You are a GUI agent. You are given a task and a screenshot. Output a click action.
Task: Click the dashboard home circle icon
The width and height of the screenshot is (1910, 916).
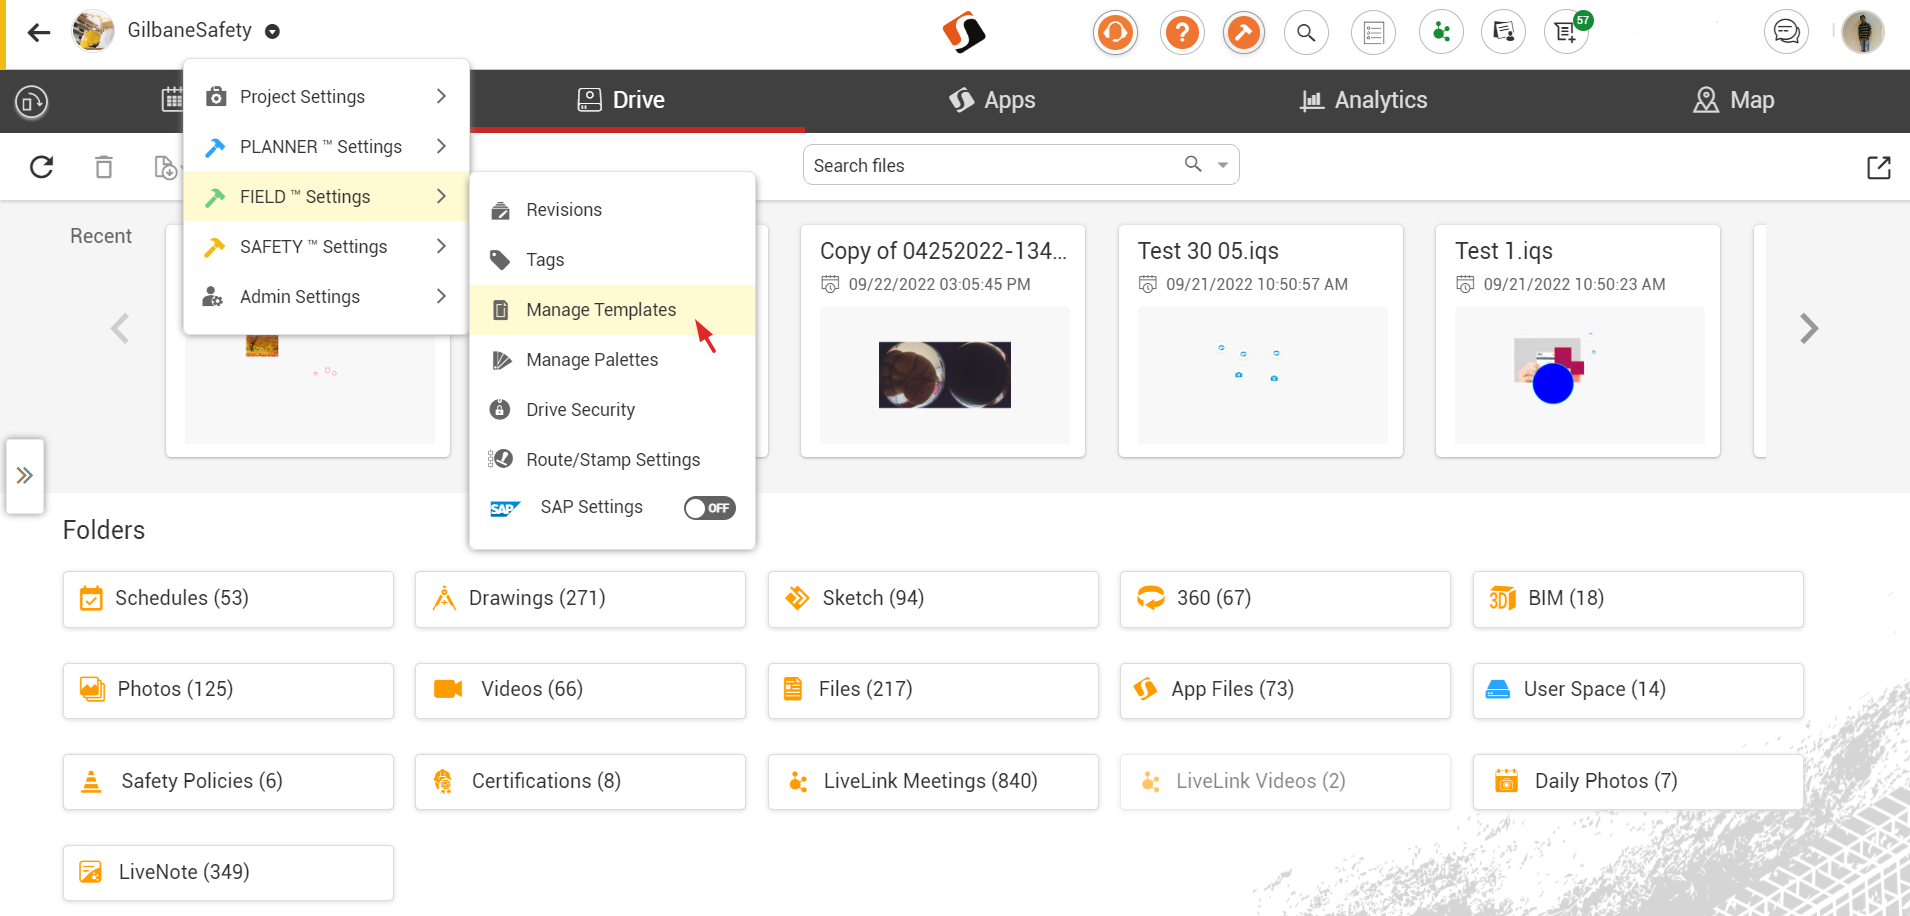click(x=32, y=101)
